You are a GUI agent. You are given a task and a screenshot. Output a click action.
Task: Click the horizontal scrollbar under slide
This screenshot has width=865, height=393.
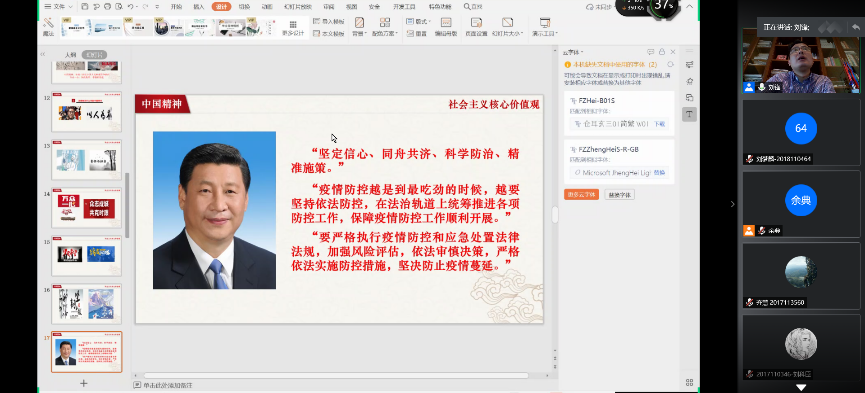coord(336,375)
